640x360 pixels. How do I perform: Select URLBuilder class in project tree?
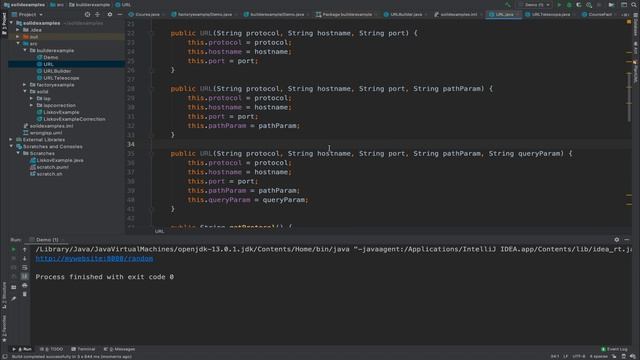point(57,71)
